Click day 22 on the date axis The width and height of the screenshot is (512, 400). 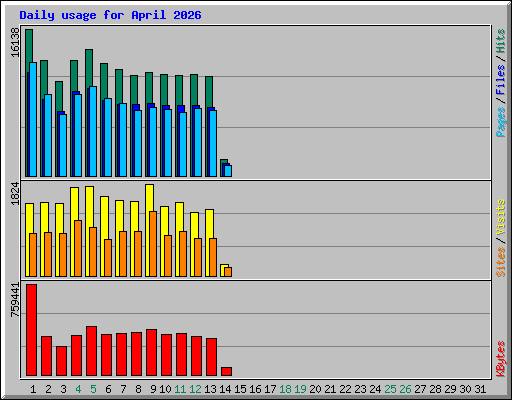345,389
